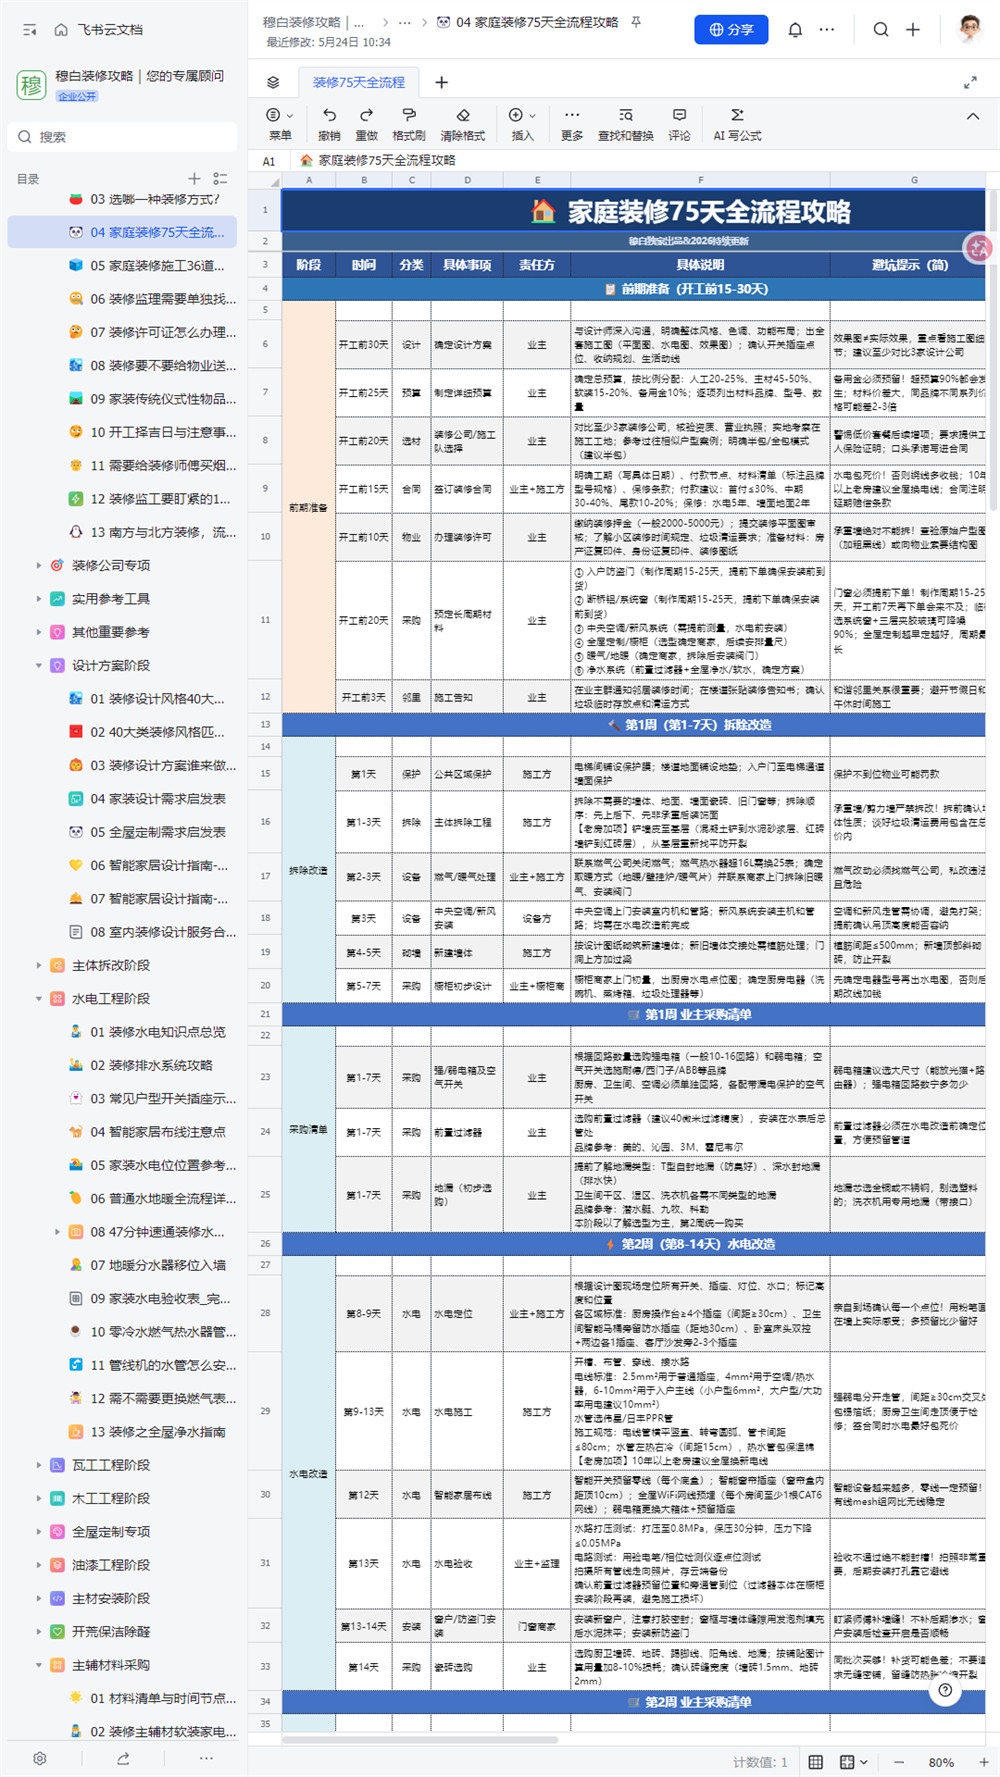Collapse the 水电工程阶段 folder
This screenshot has width=1000, height=1777.
click(39, 999)
